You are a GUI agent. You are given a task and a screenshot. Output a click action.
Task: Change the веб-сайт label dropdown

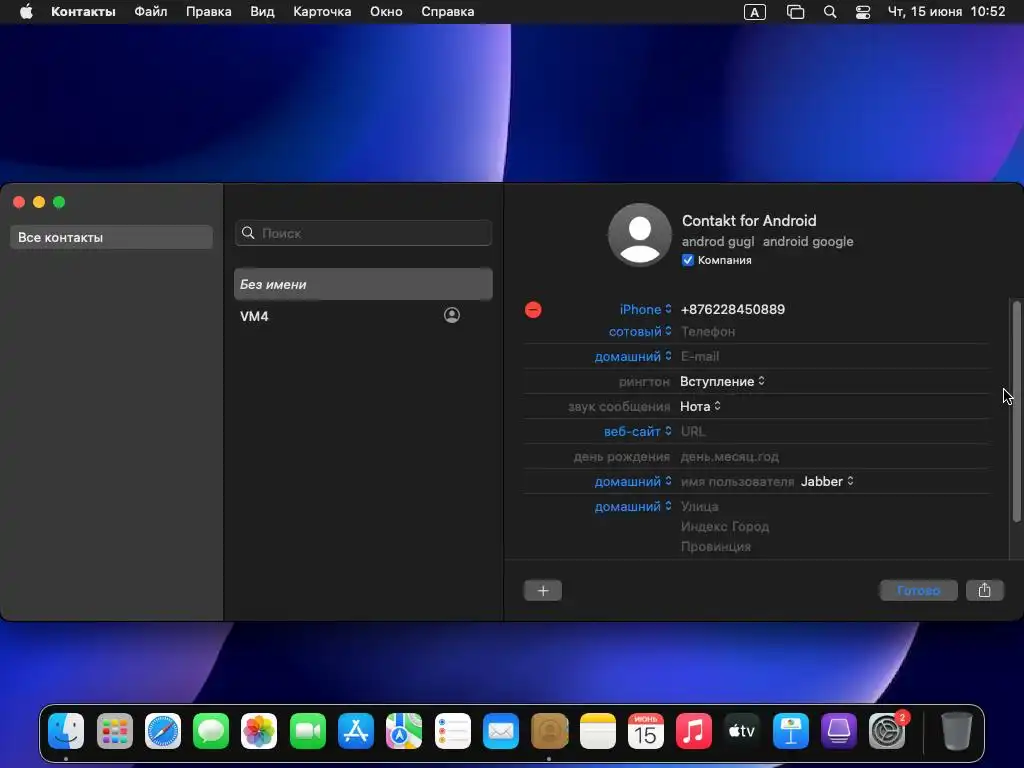tap(637, 431)
